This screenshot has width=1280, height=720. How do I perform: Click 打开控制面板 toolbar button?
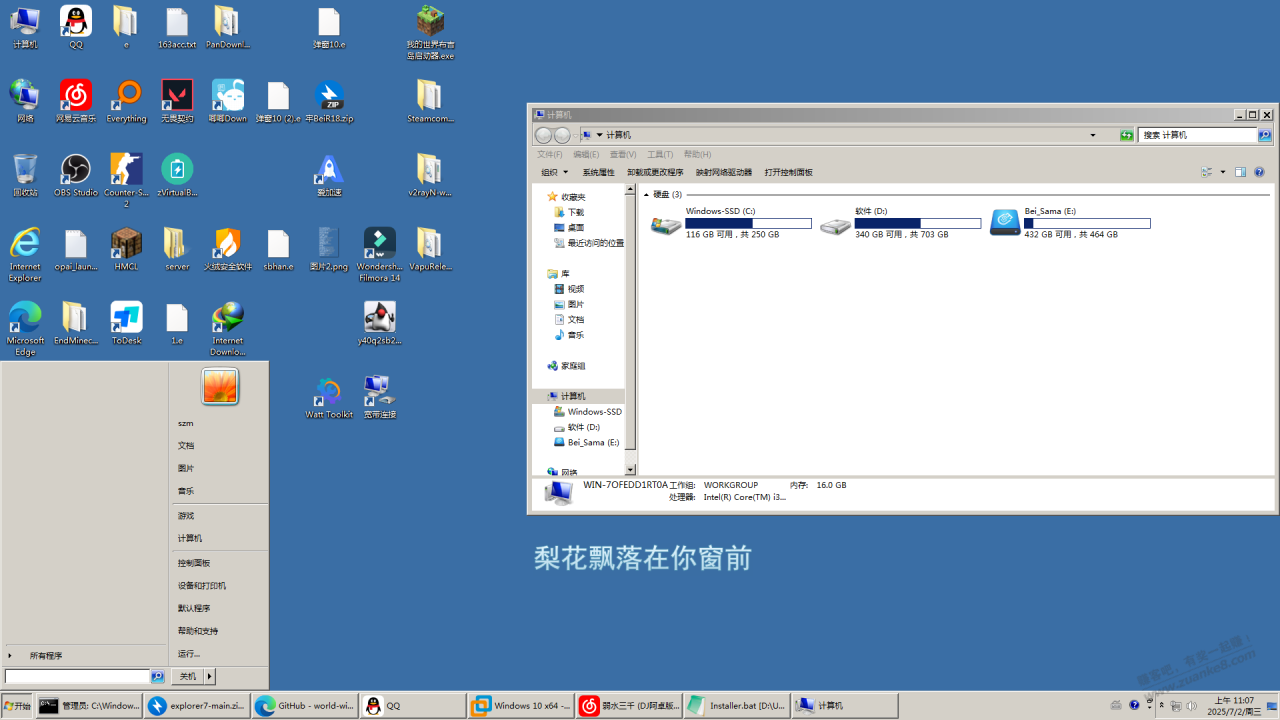789,172
